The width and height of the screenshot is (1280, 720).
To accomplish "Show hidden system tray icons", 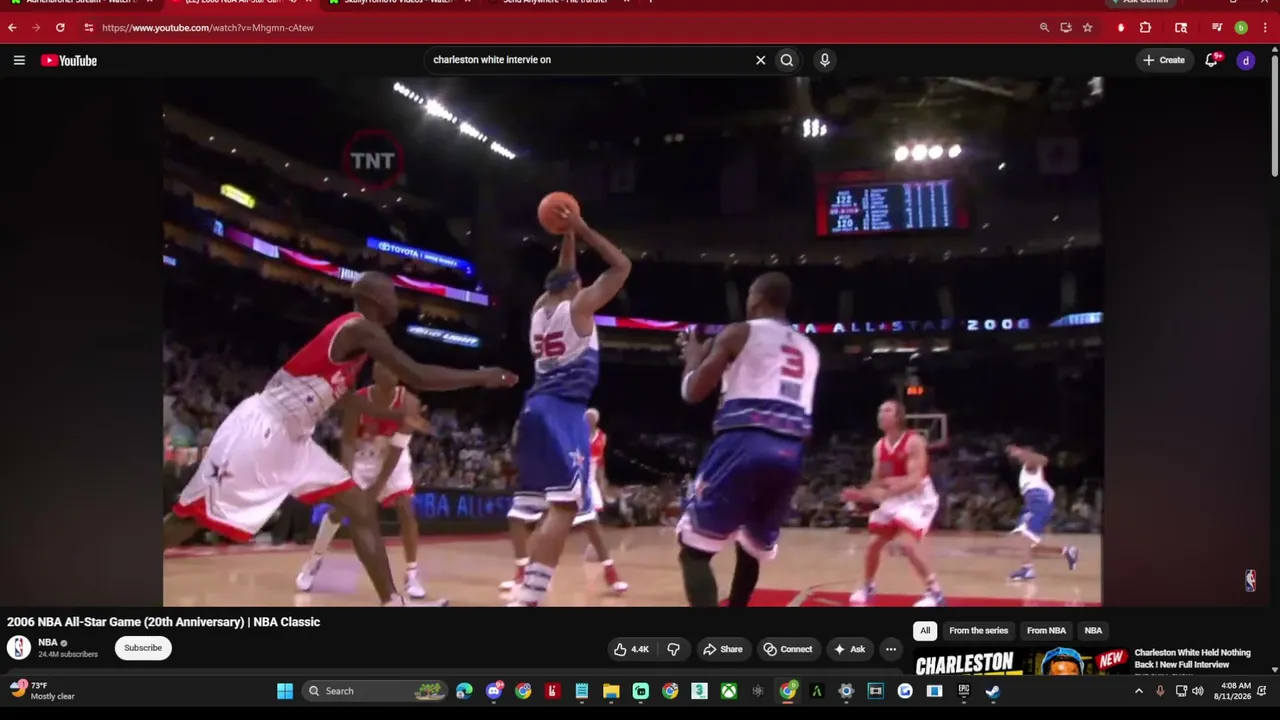I will 1138,691.
